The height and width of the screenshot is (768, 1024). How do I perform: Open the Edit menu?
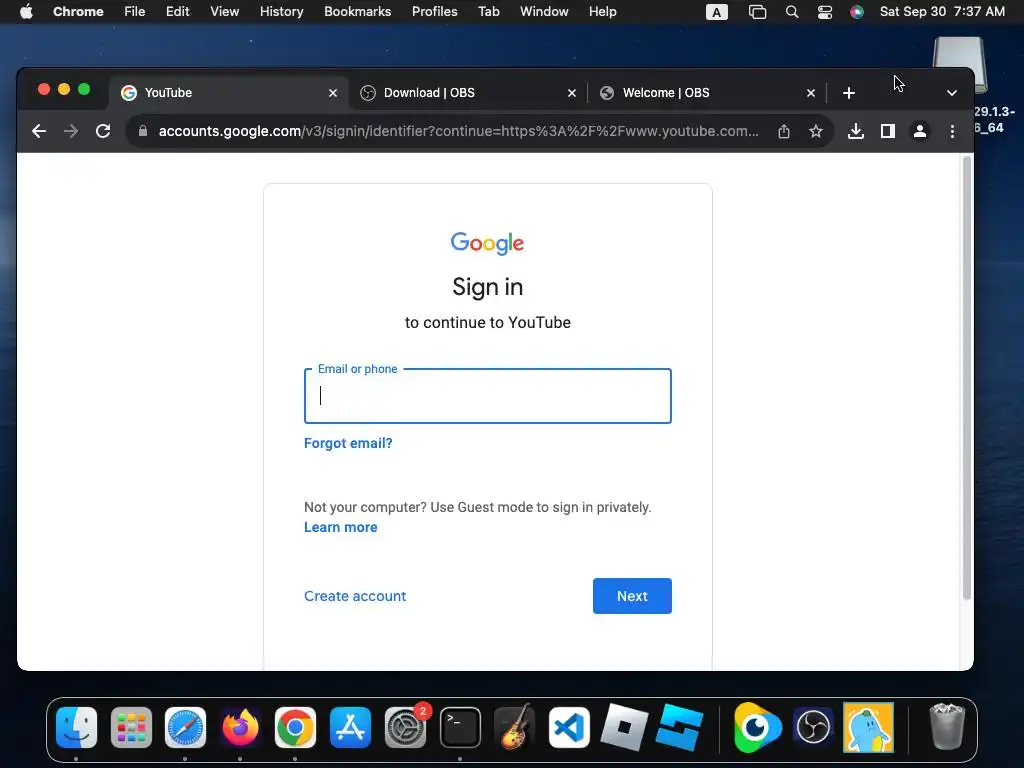pos(177,12)
